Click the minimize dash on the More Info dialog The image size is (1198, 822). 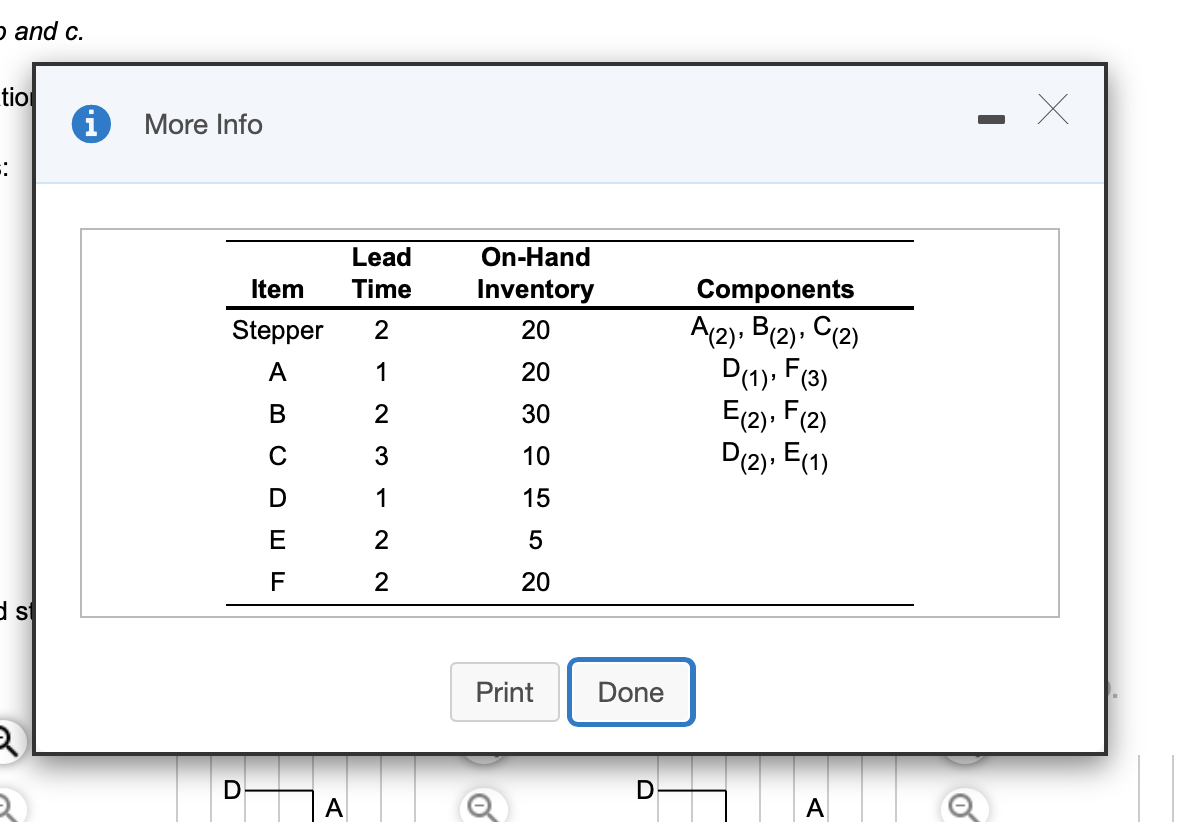pos(991,117)
